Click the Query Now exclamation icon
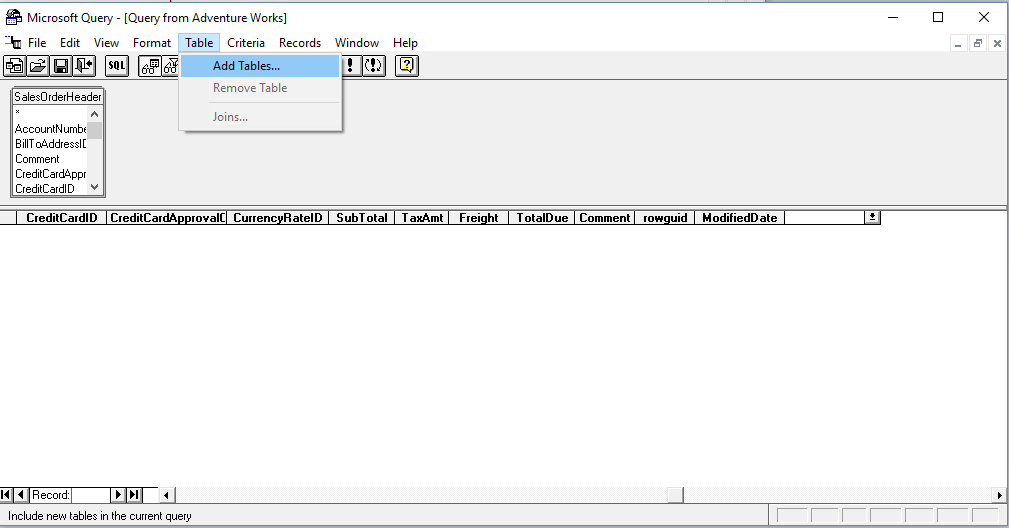 click(350, 66)
